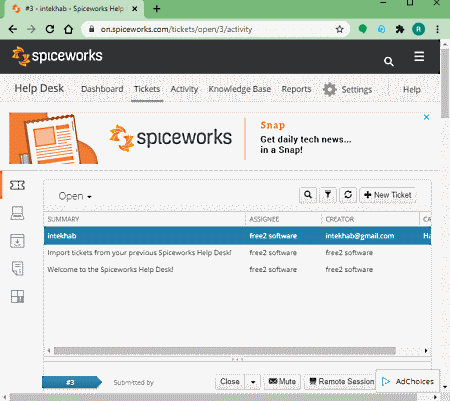This screenshot has height=401, width=450.
Task: Click the page vertical scrollbar thumb
Action: point(445,83)
